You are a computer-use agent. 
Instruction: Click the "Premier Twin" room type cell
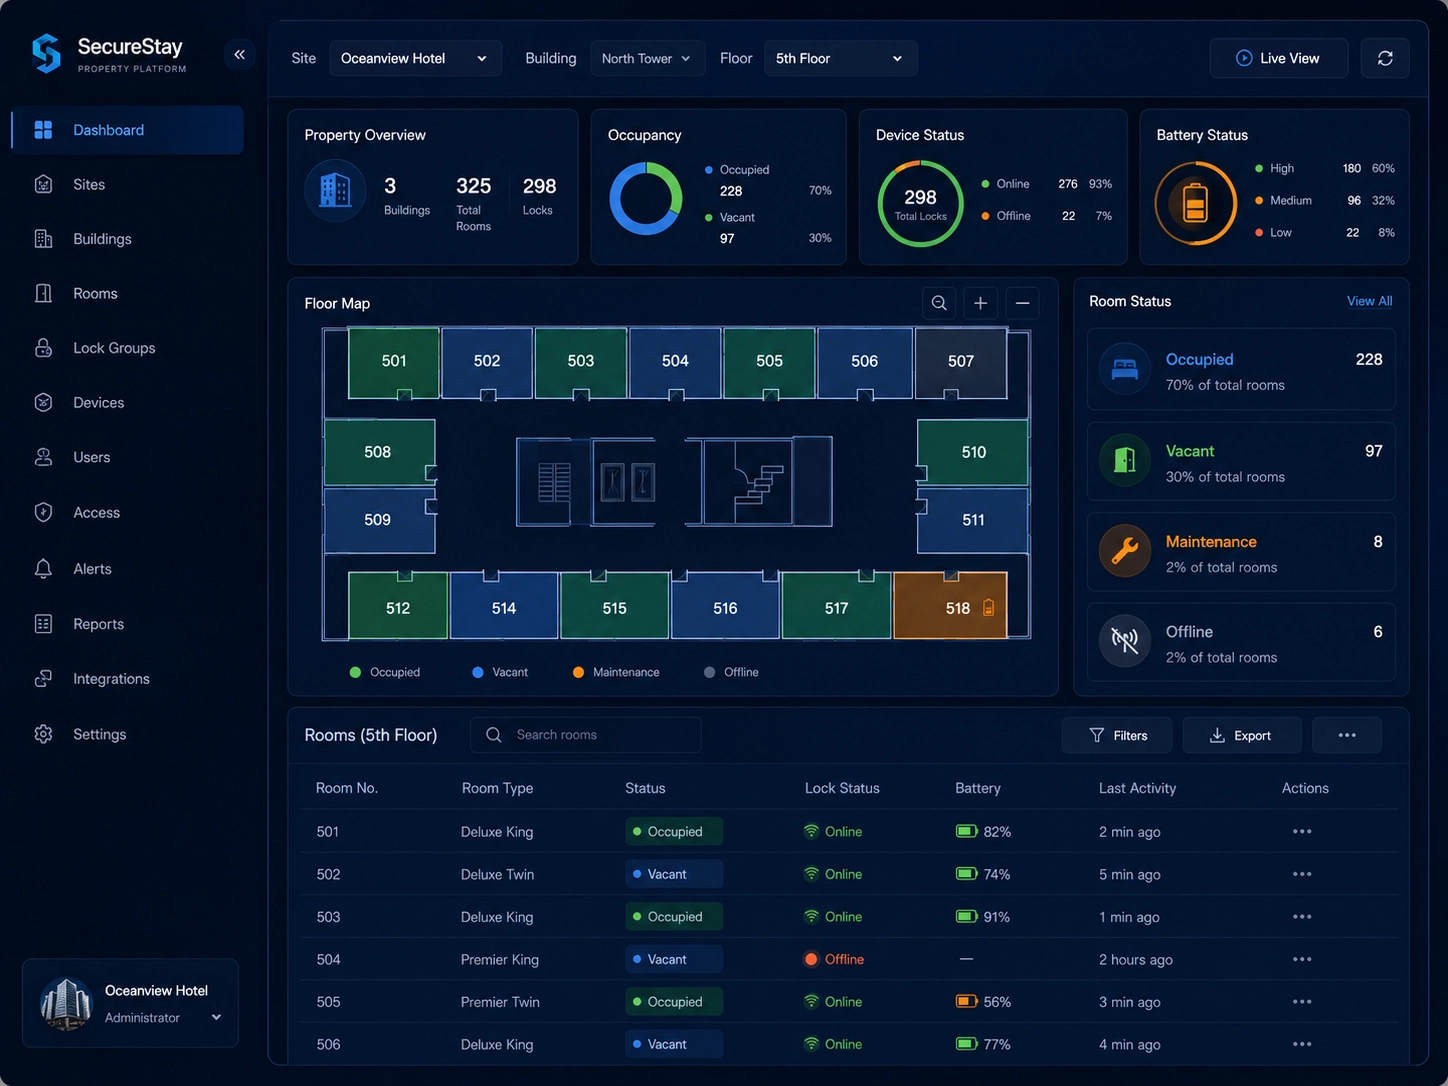point(500,1002)
